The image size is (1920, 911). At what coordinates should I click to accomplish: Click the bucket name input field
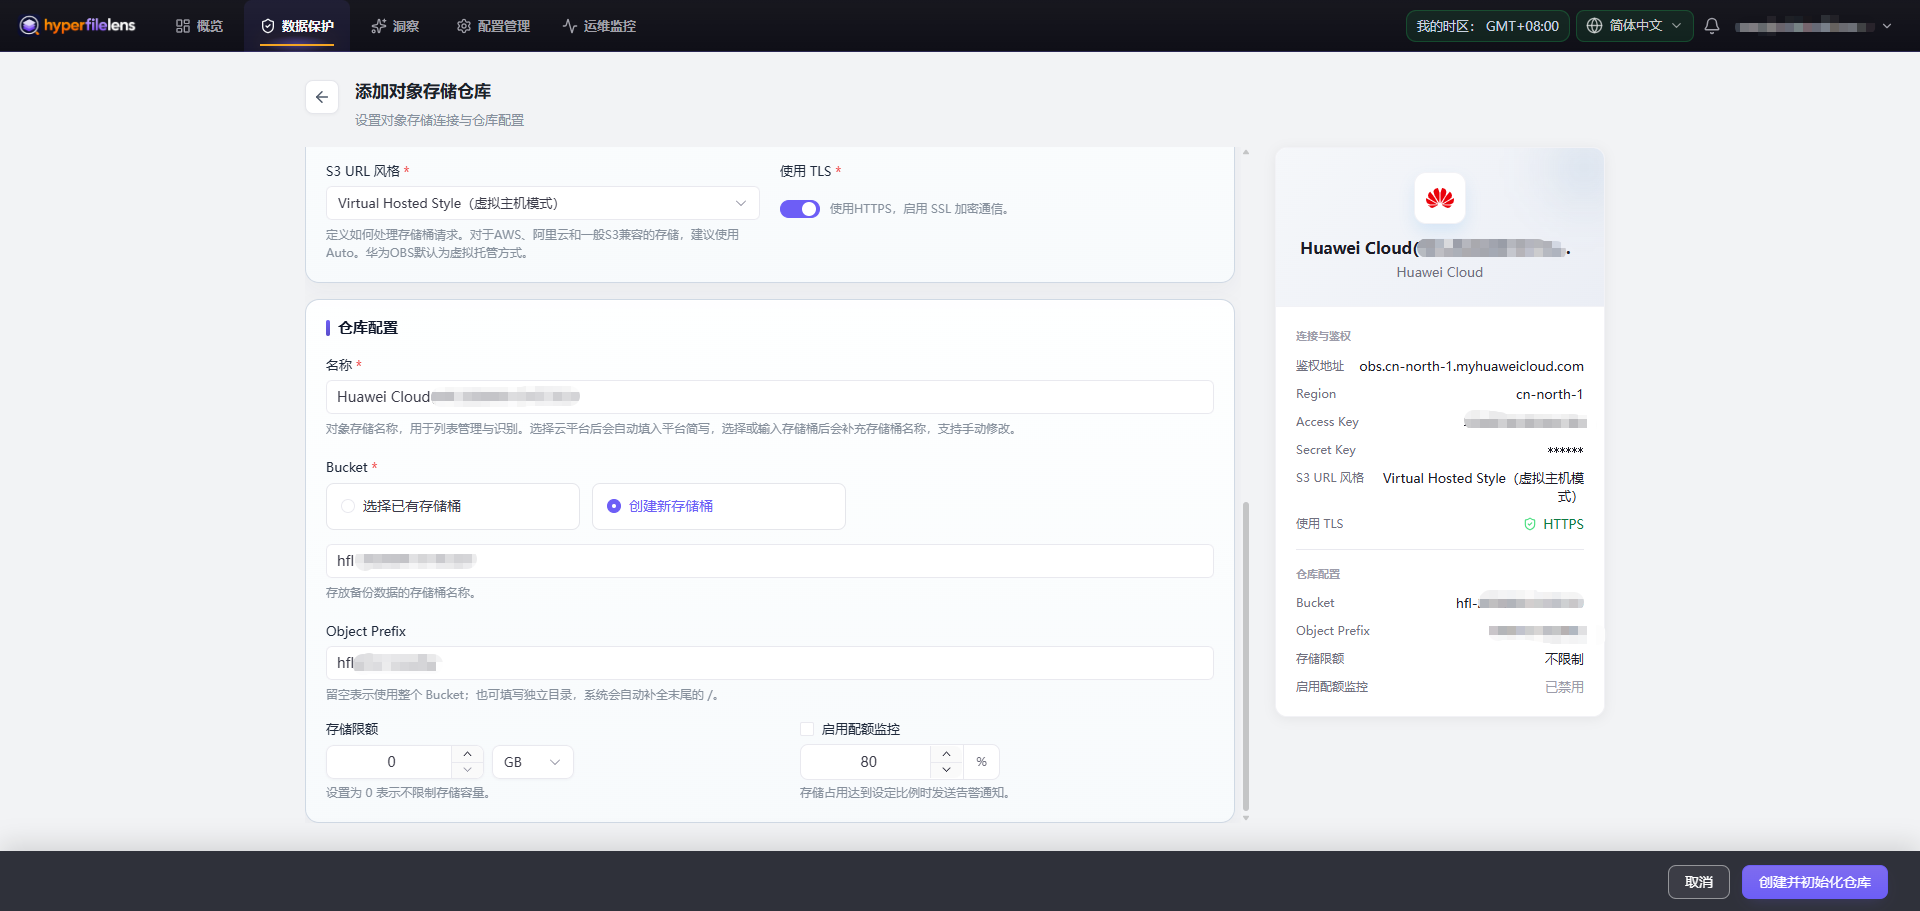pos(769,561)
